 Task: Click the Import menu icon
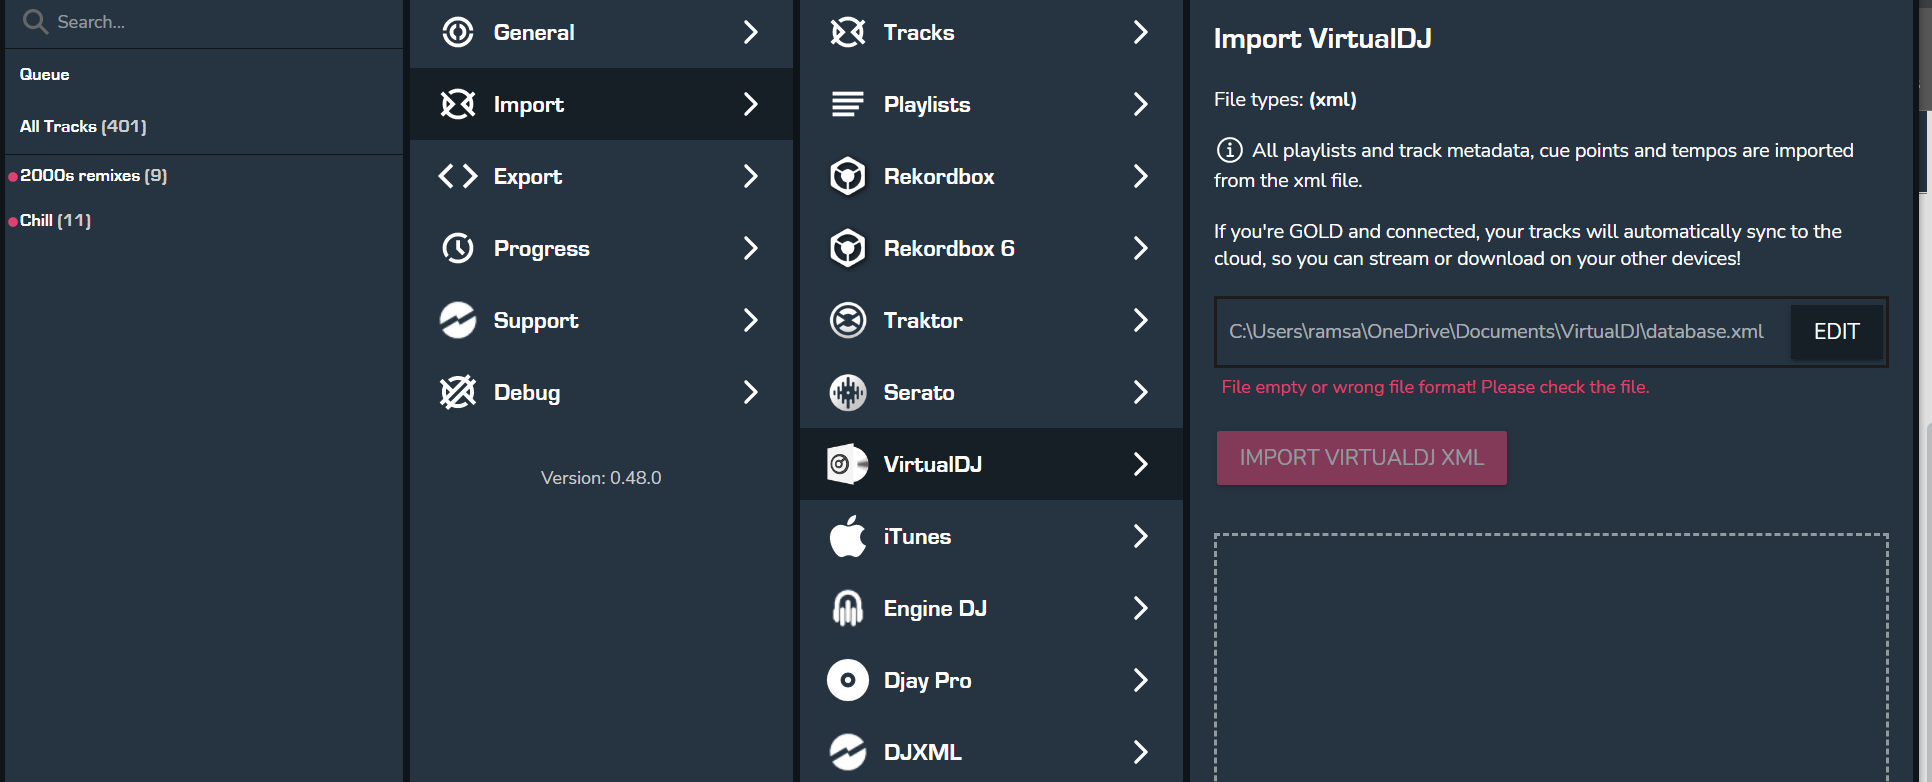[x=458, y=104]
